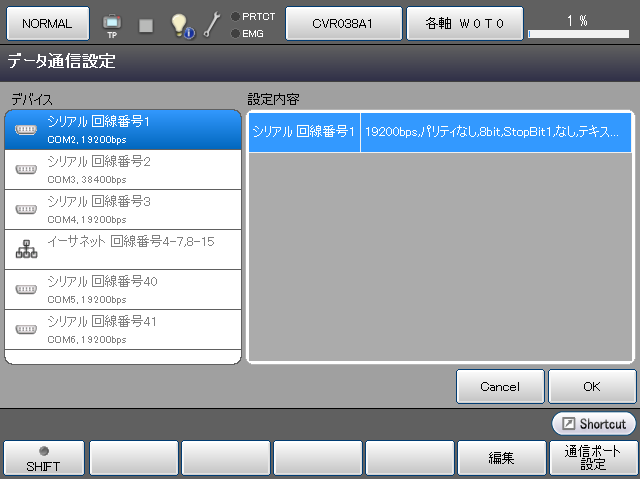Viewport: 640px width, 479px height.
Task: Click serial port icon for 回線番号40
Action: coord(26,289)
